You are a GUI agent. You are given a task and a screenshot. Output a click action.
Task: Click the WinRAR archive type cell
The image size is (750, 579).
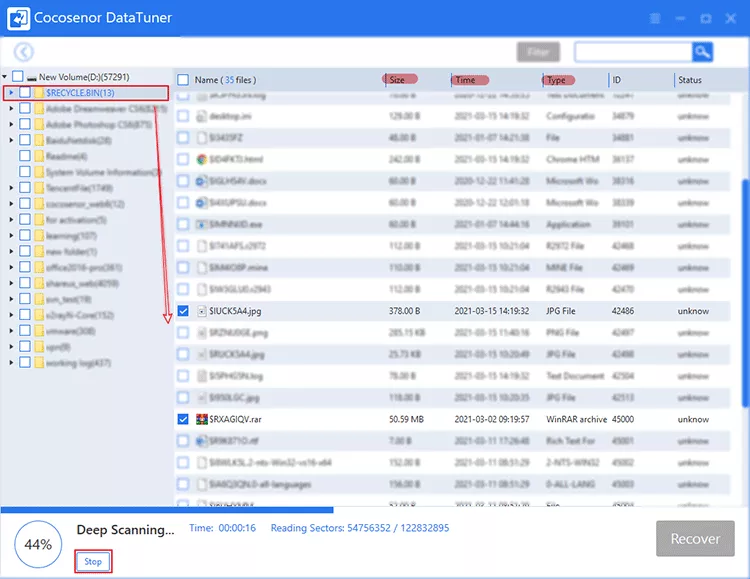click(576, 419)
